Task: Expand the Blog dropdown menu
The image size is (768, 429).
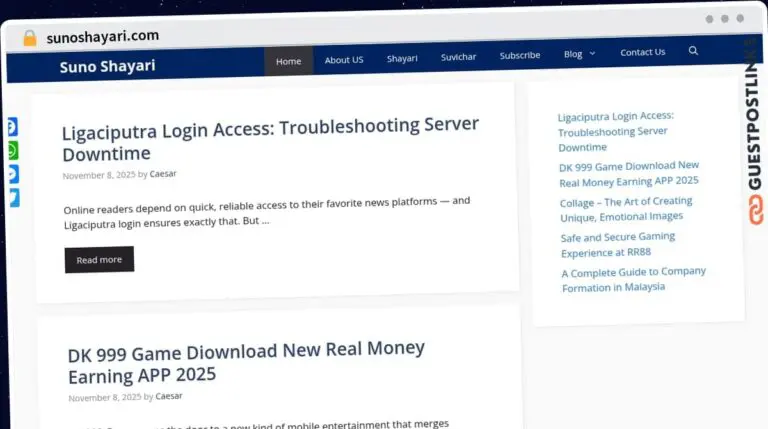Action: (x=579, y=54)
